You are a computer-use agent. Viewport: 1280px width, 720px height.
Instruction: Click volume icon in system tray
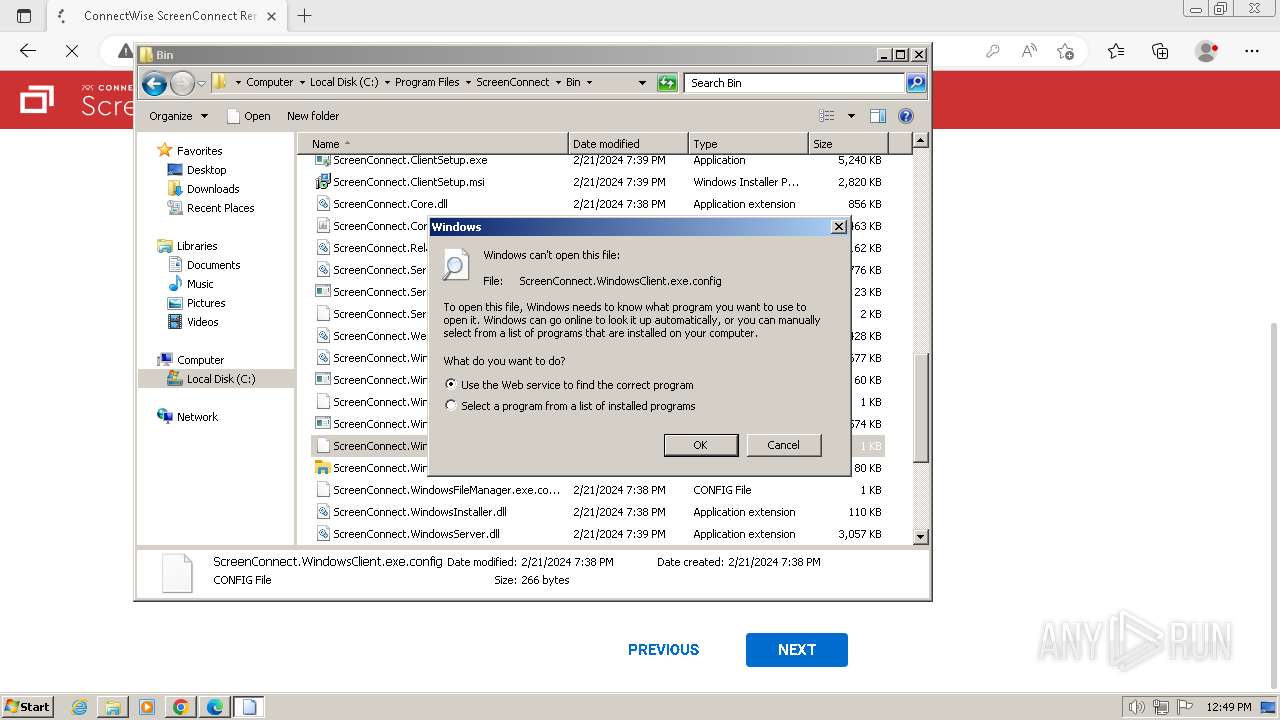pos(1137,707)
